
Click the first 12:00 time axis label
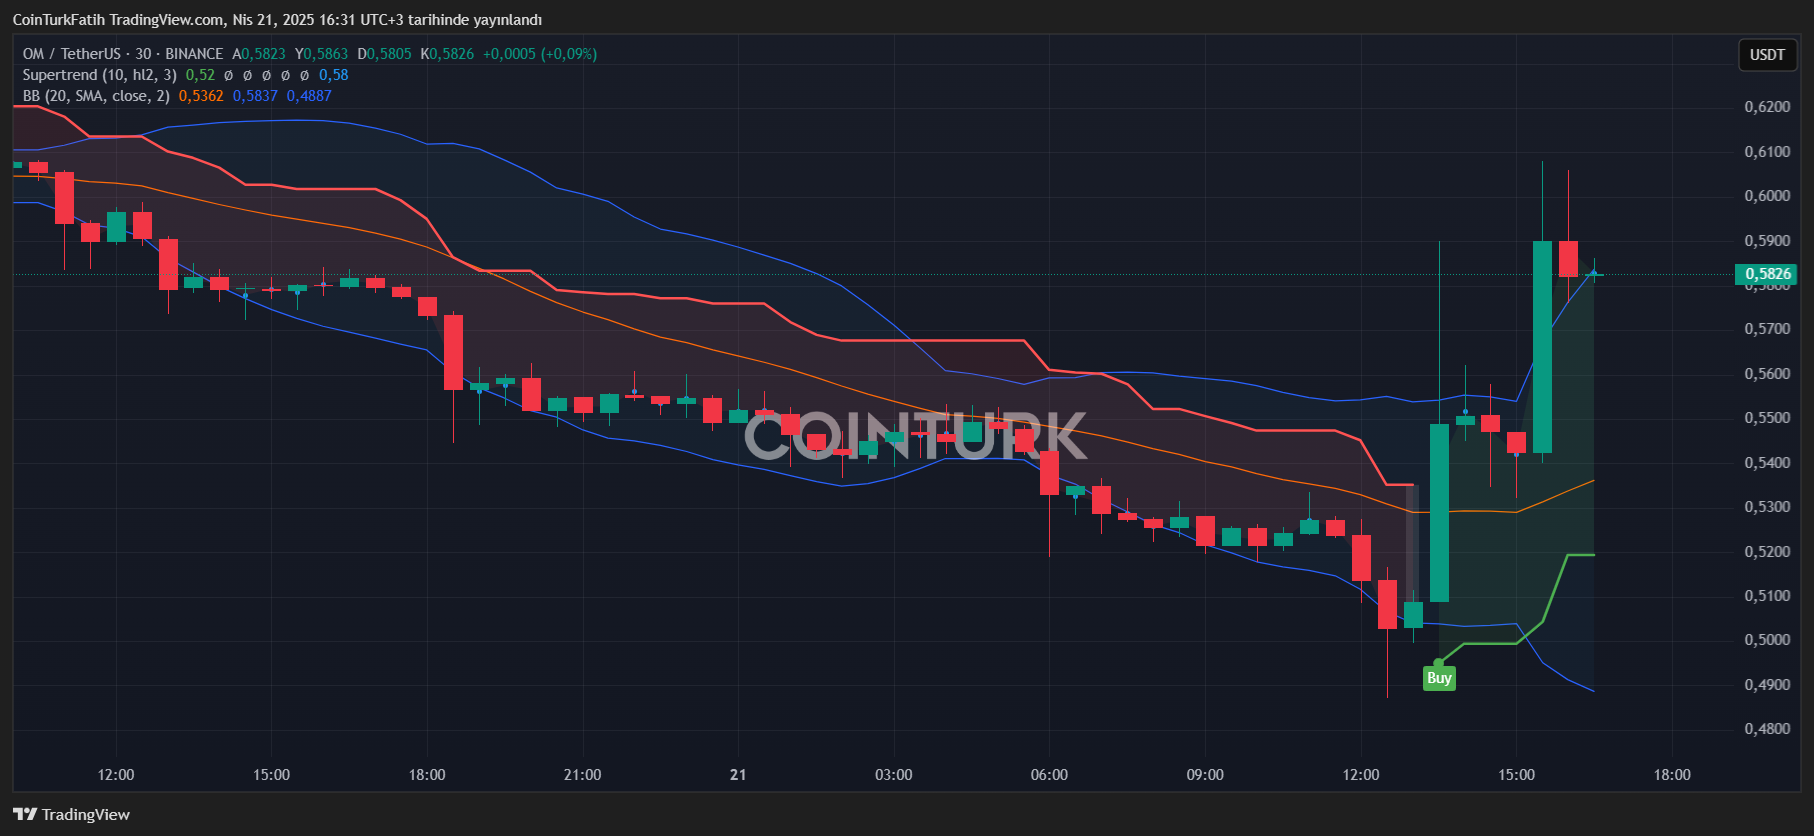click(116, 775)
